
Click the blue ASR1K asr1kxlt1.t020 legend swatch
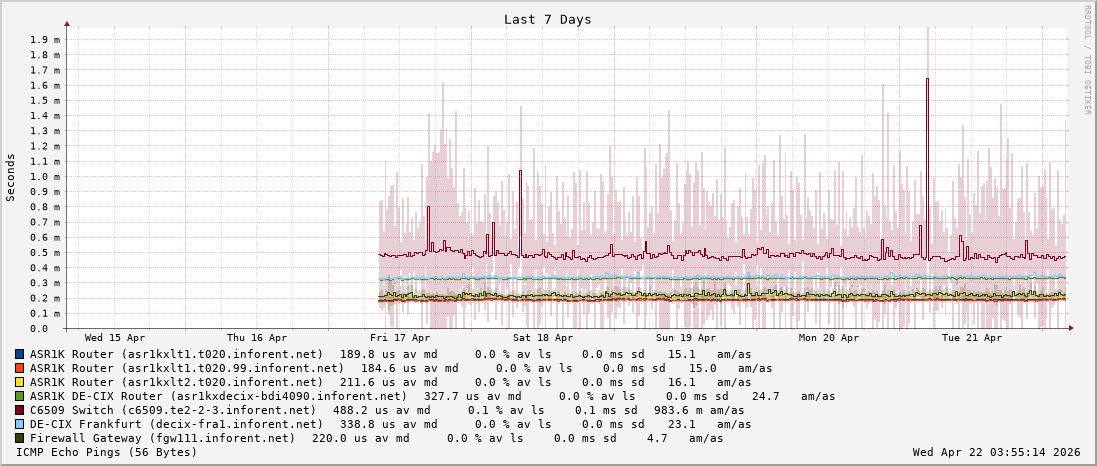[20, 354]
